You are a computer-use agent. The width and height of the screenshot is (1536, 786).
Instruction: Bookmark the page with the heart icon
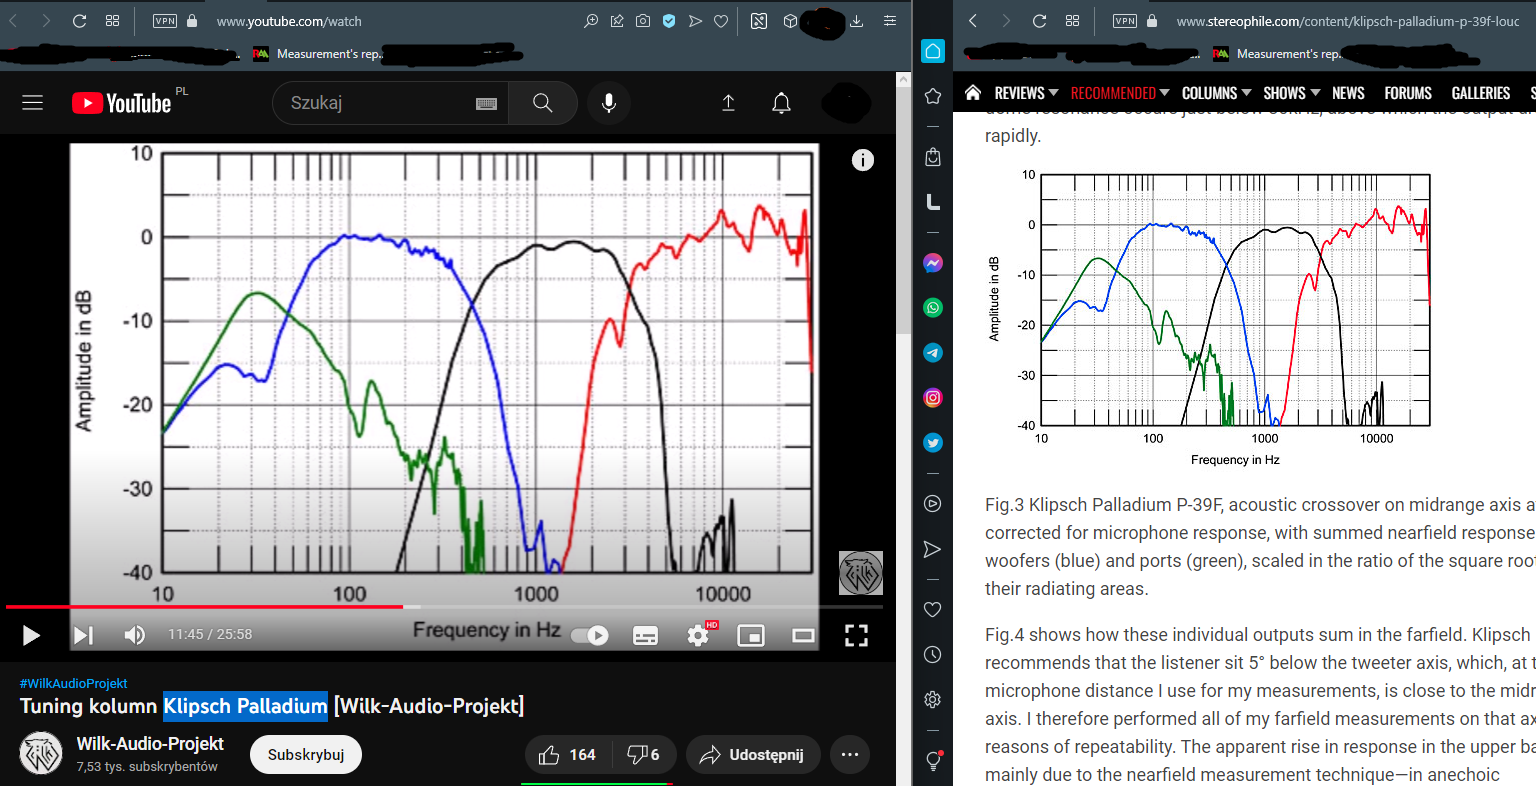[x=721, y=21]
